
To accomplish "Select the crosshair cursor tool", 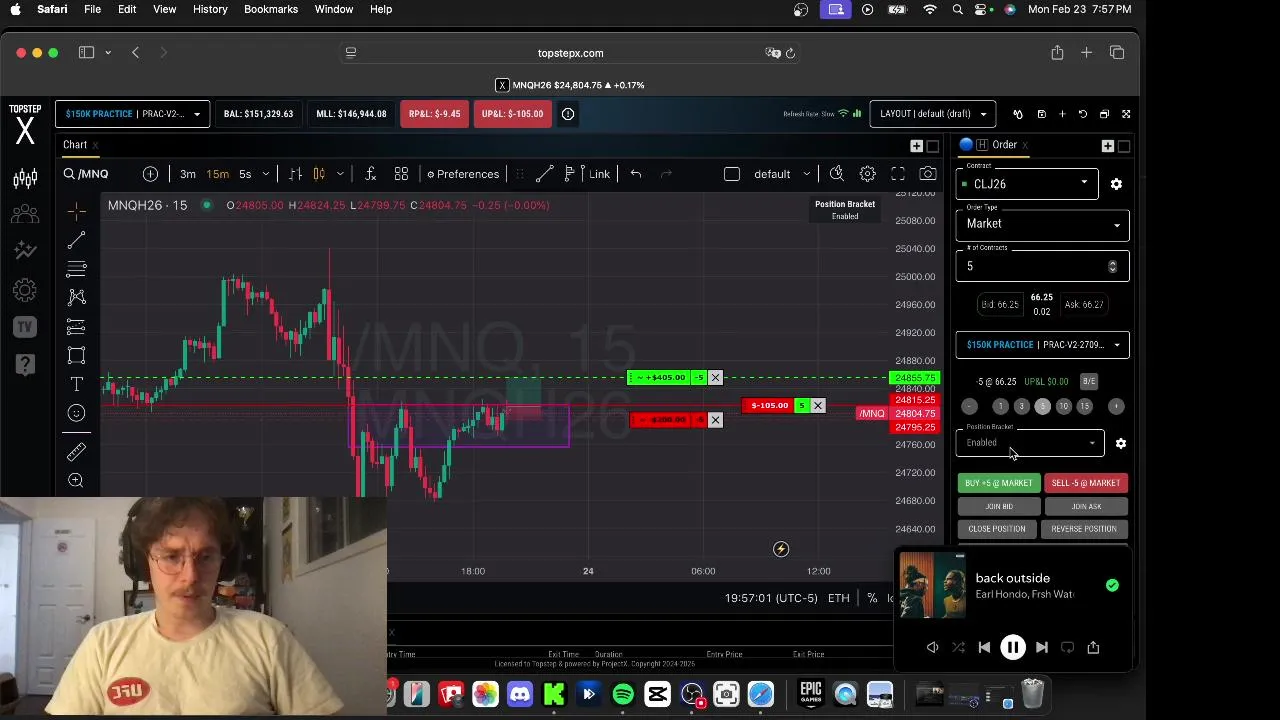I will [x=76, y=211].
